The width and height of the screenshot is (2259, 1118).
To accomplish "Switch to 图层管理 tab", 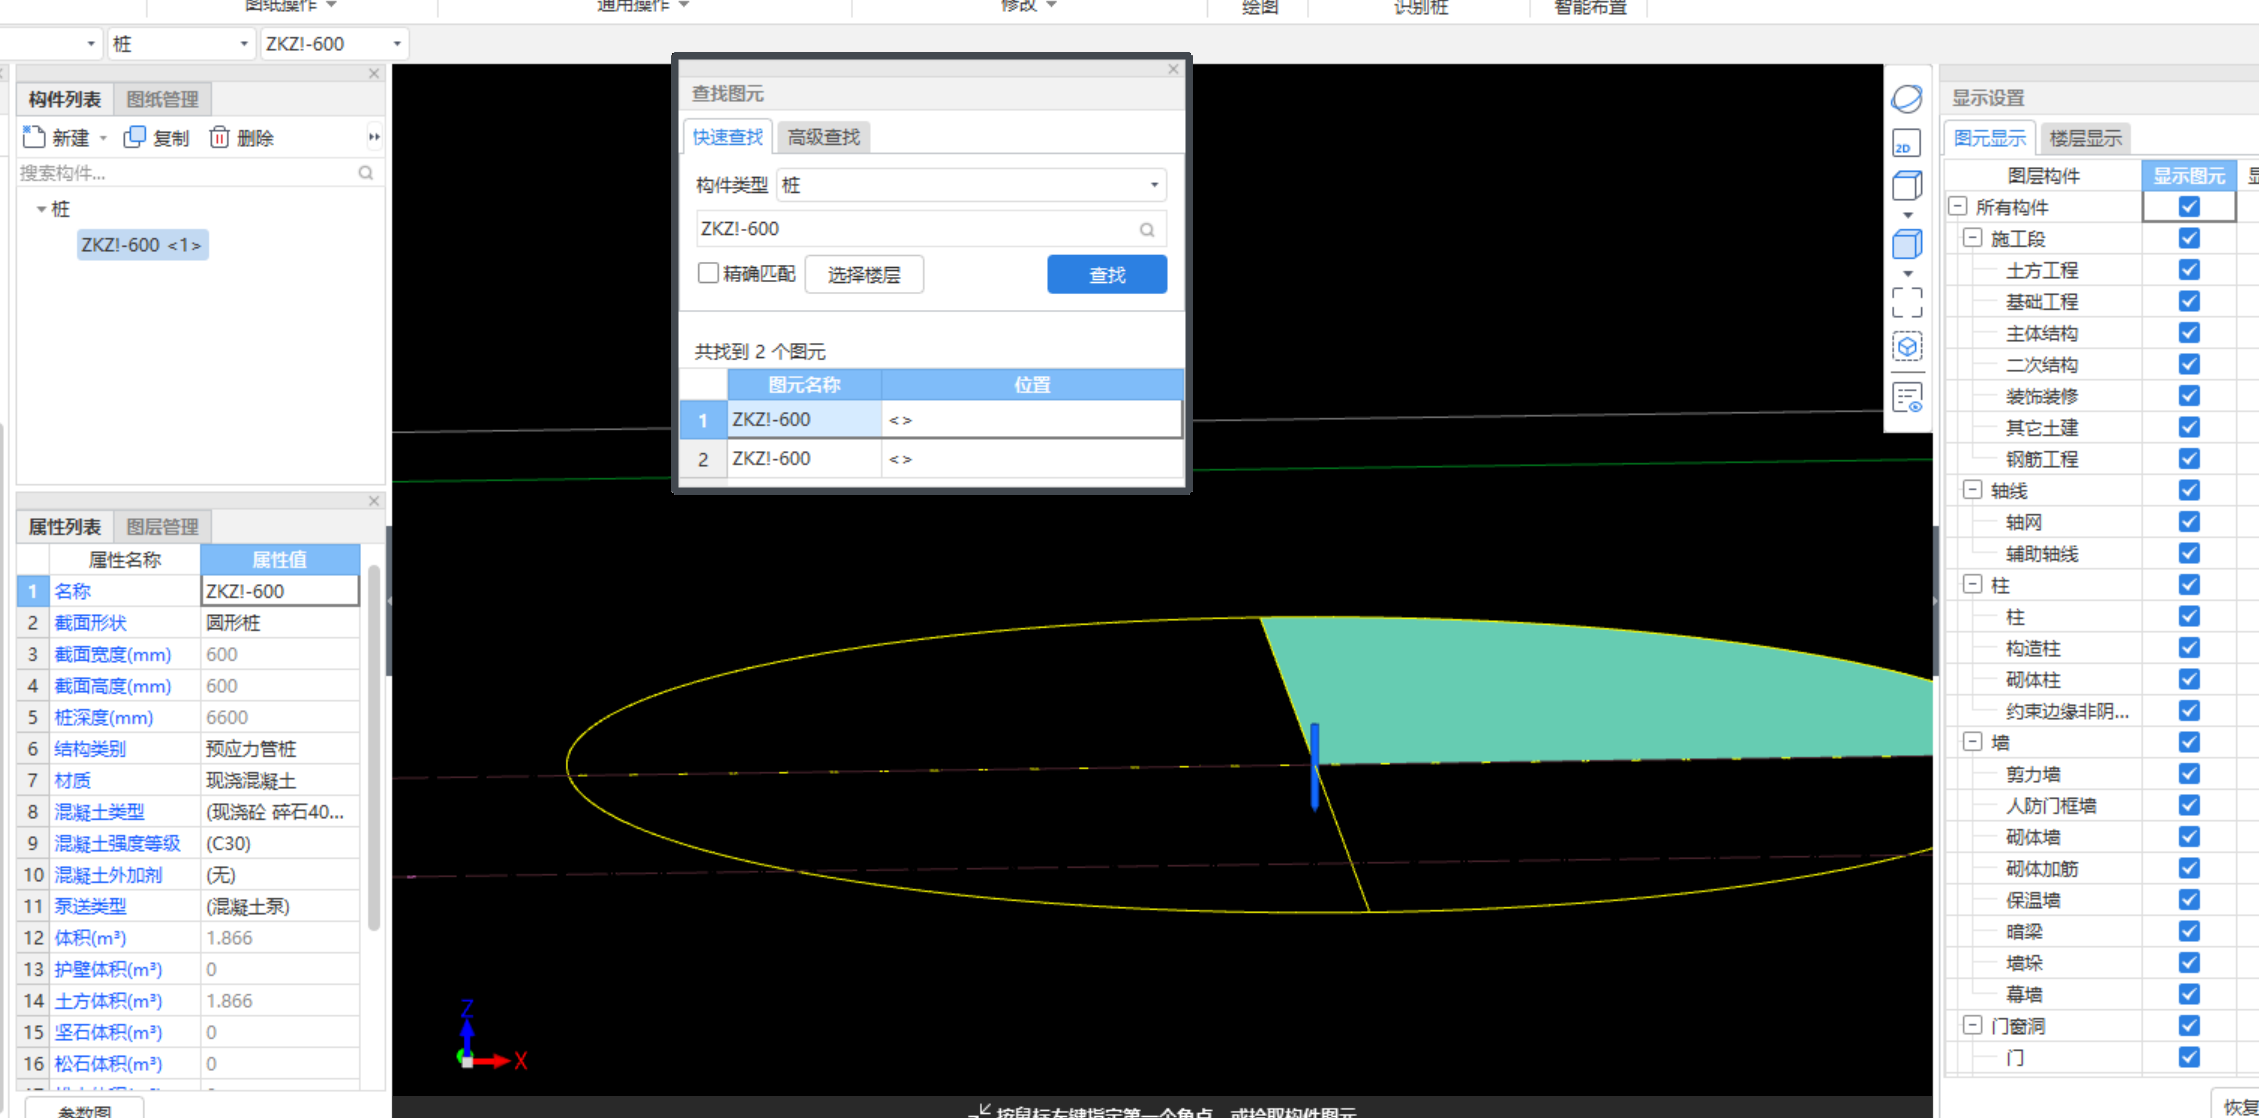I will [x=162, y=526].
